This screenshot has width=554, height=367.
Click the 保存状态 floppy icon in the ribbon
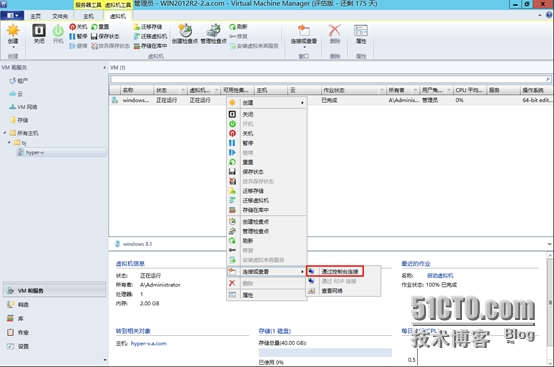94,36
